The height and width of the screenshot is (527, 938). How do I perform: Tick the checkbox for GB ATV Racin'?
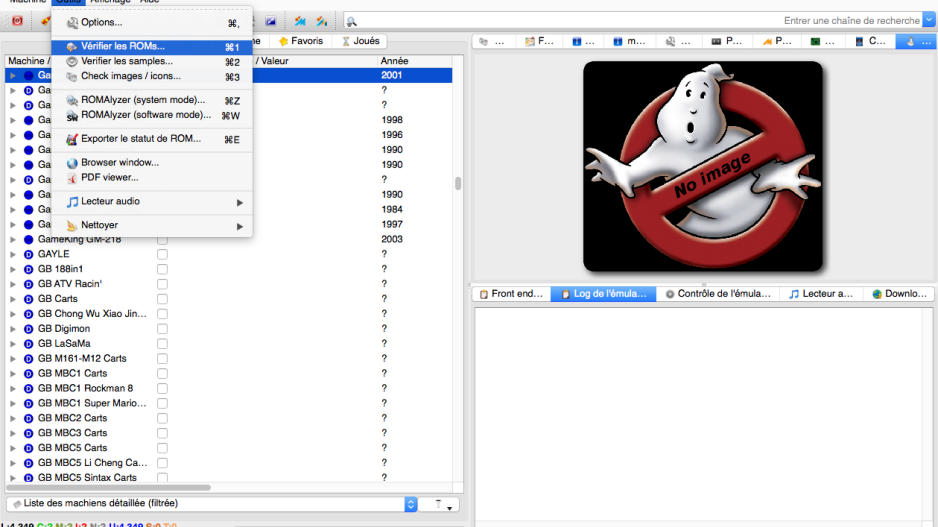(x=162, y=284)
